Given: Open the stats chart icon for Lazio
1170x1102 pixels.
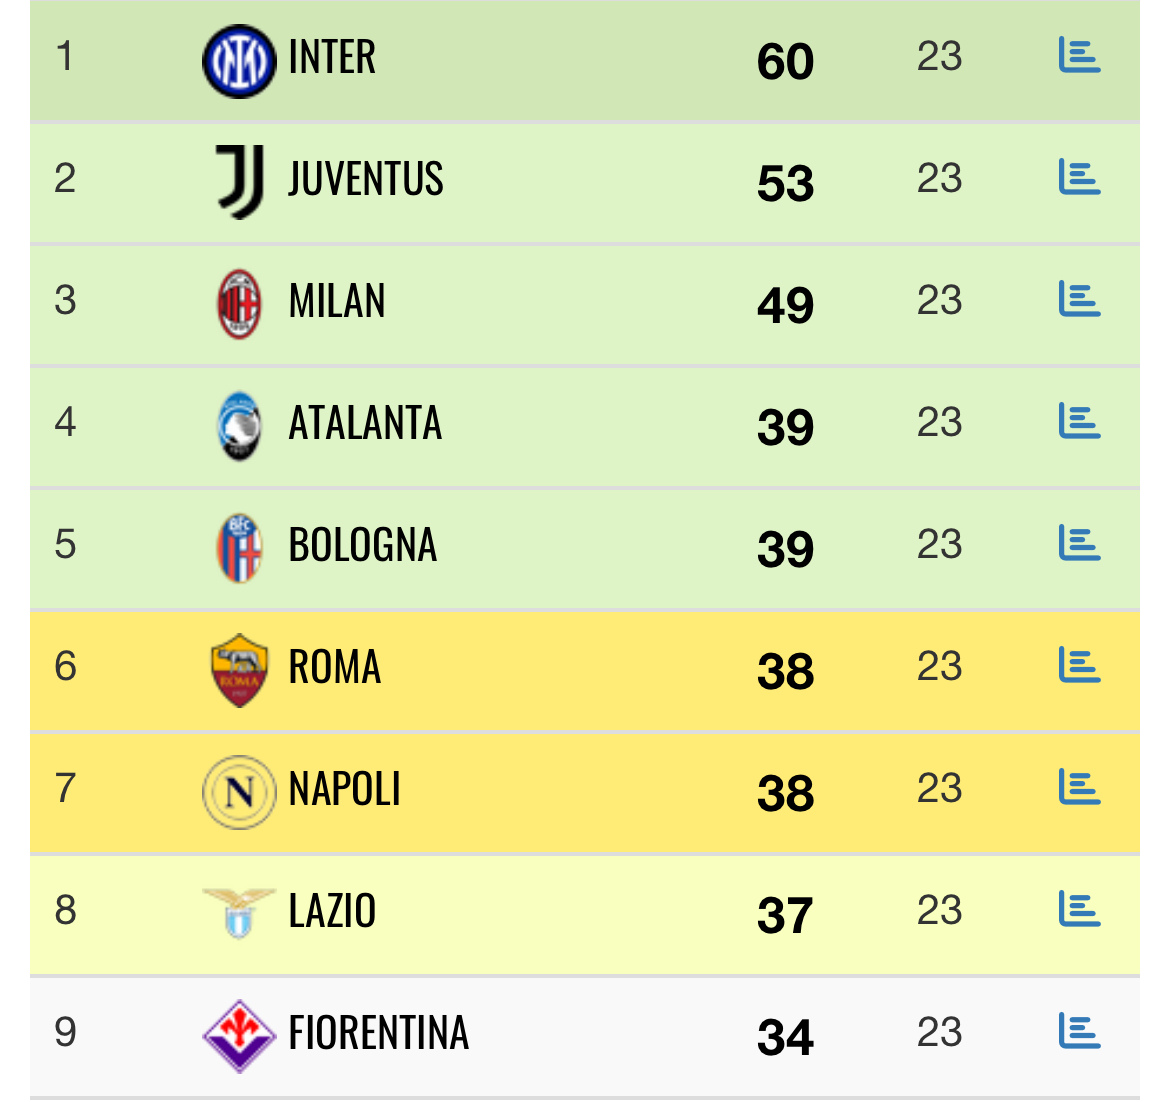Looking at the screenshot, I should tap(1079, 909).
